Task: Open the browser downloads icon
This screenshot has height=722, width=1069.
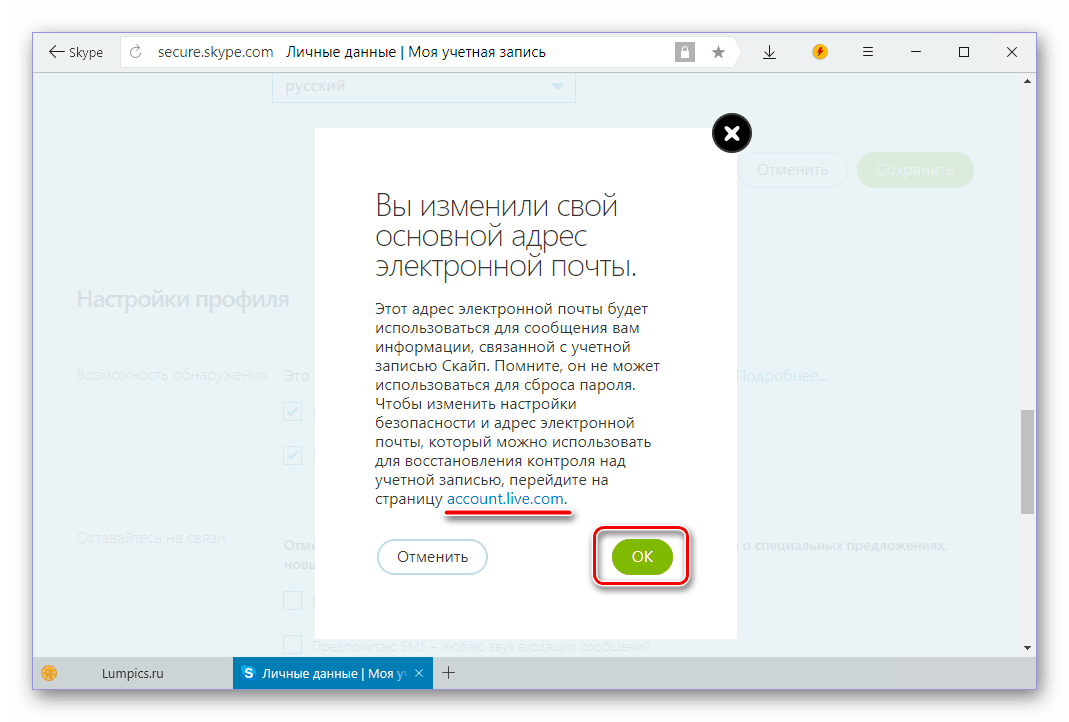Action: point(769,52)
